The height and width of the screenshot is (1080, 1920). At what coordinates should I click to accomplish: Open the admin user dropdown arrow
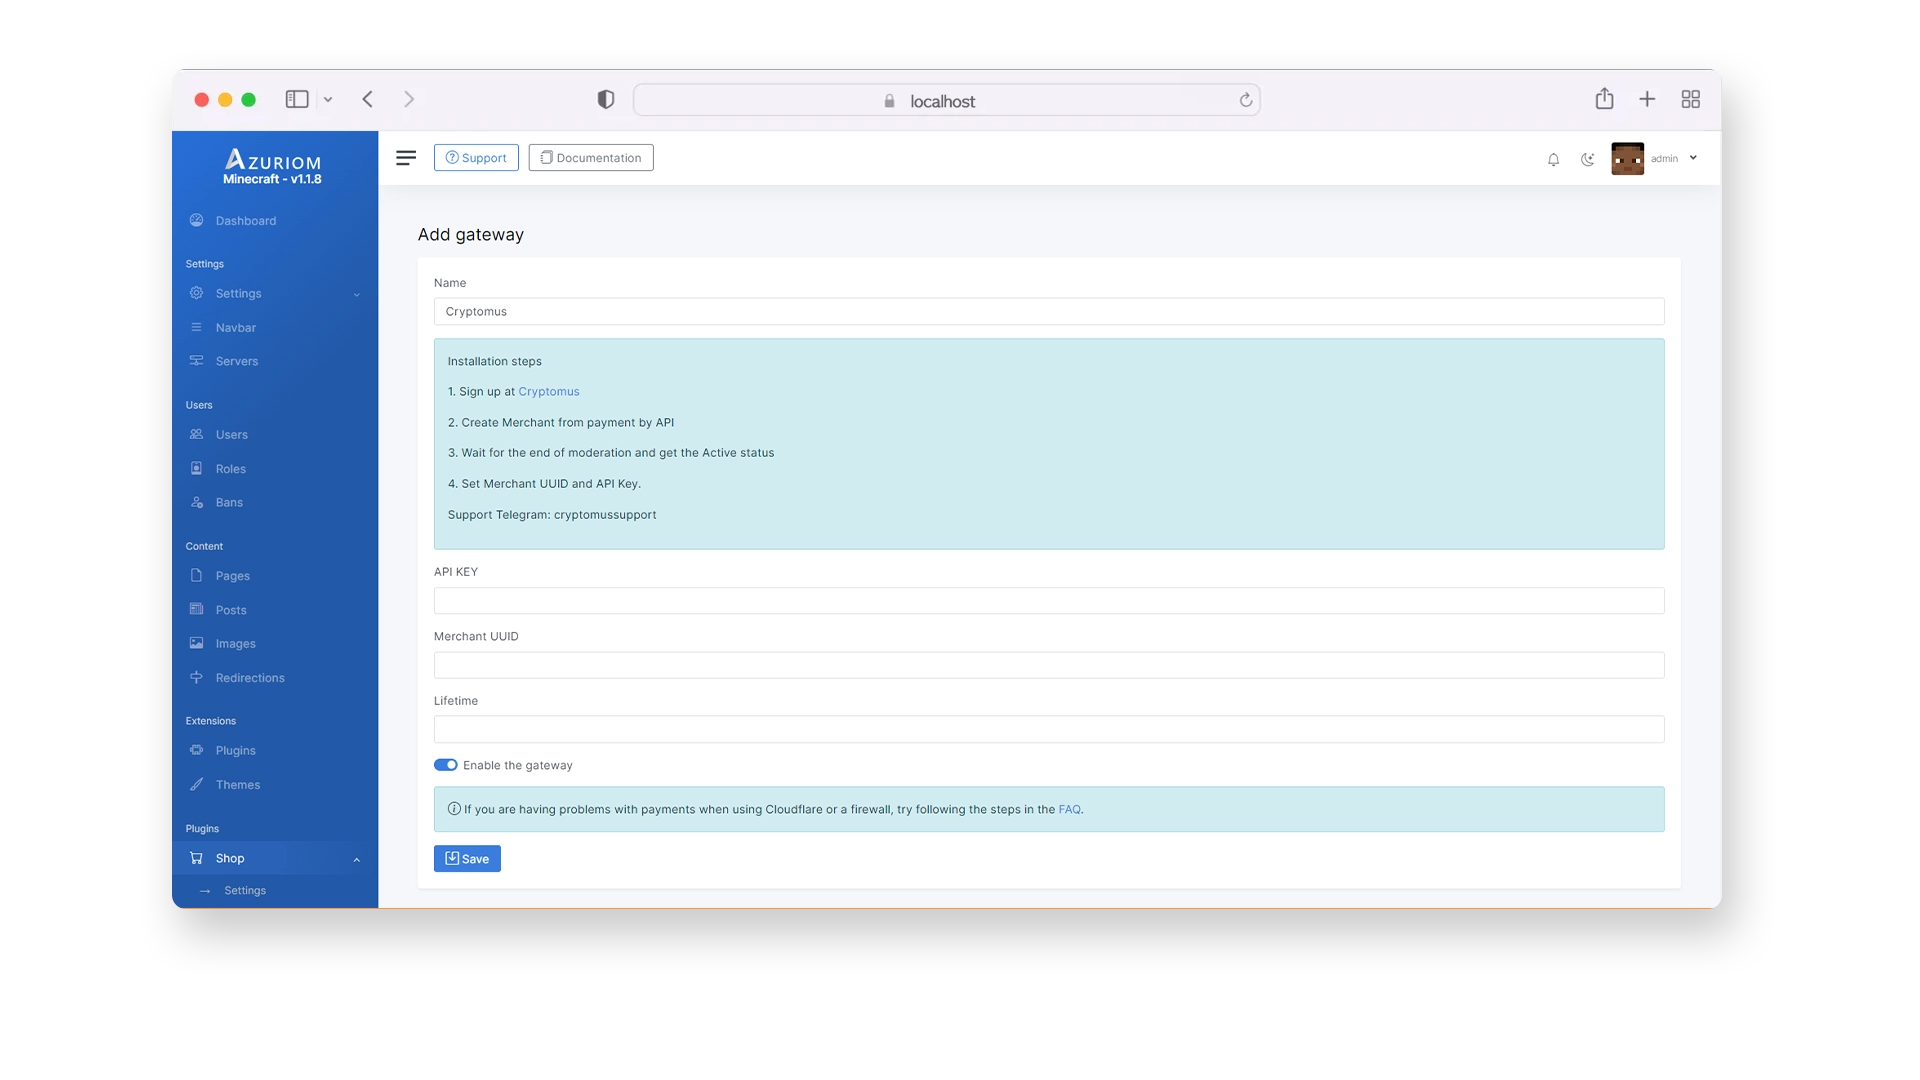(1693, 158)
